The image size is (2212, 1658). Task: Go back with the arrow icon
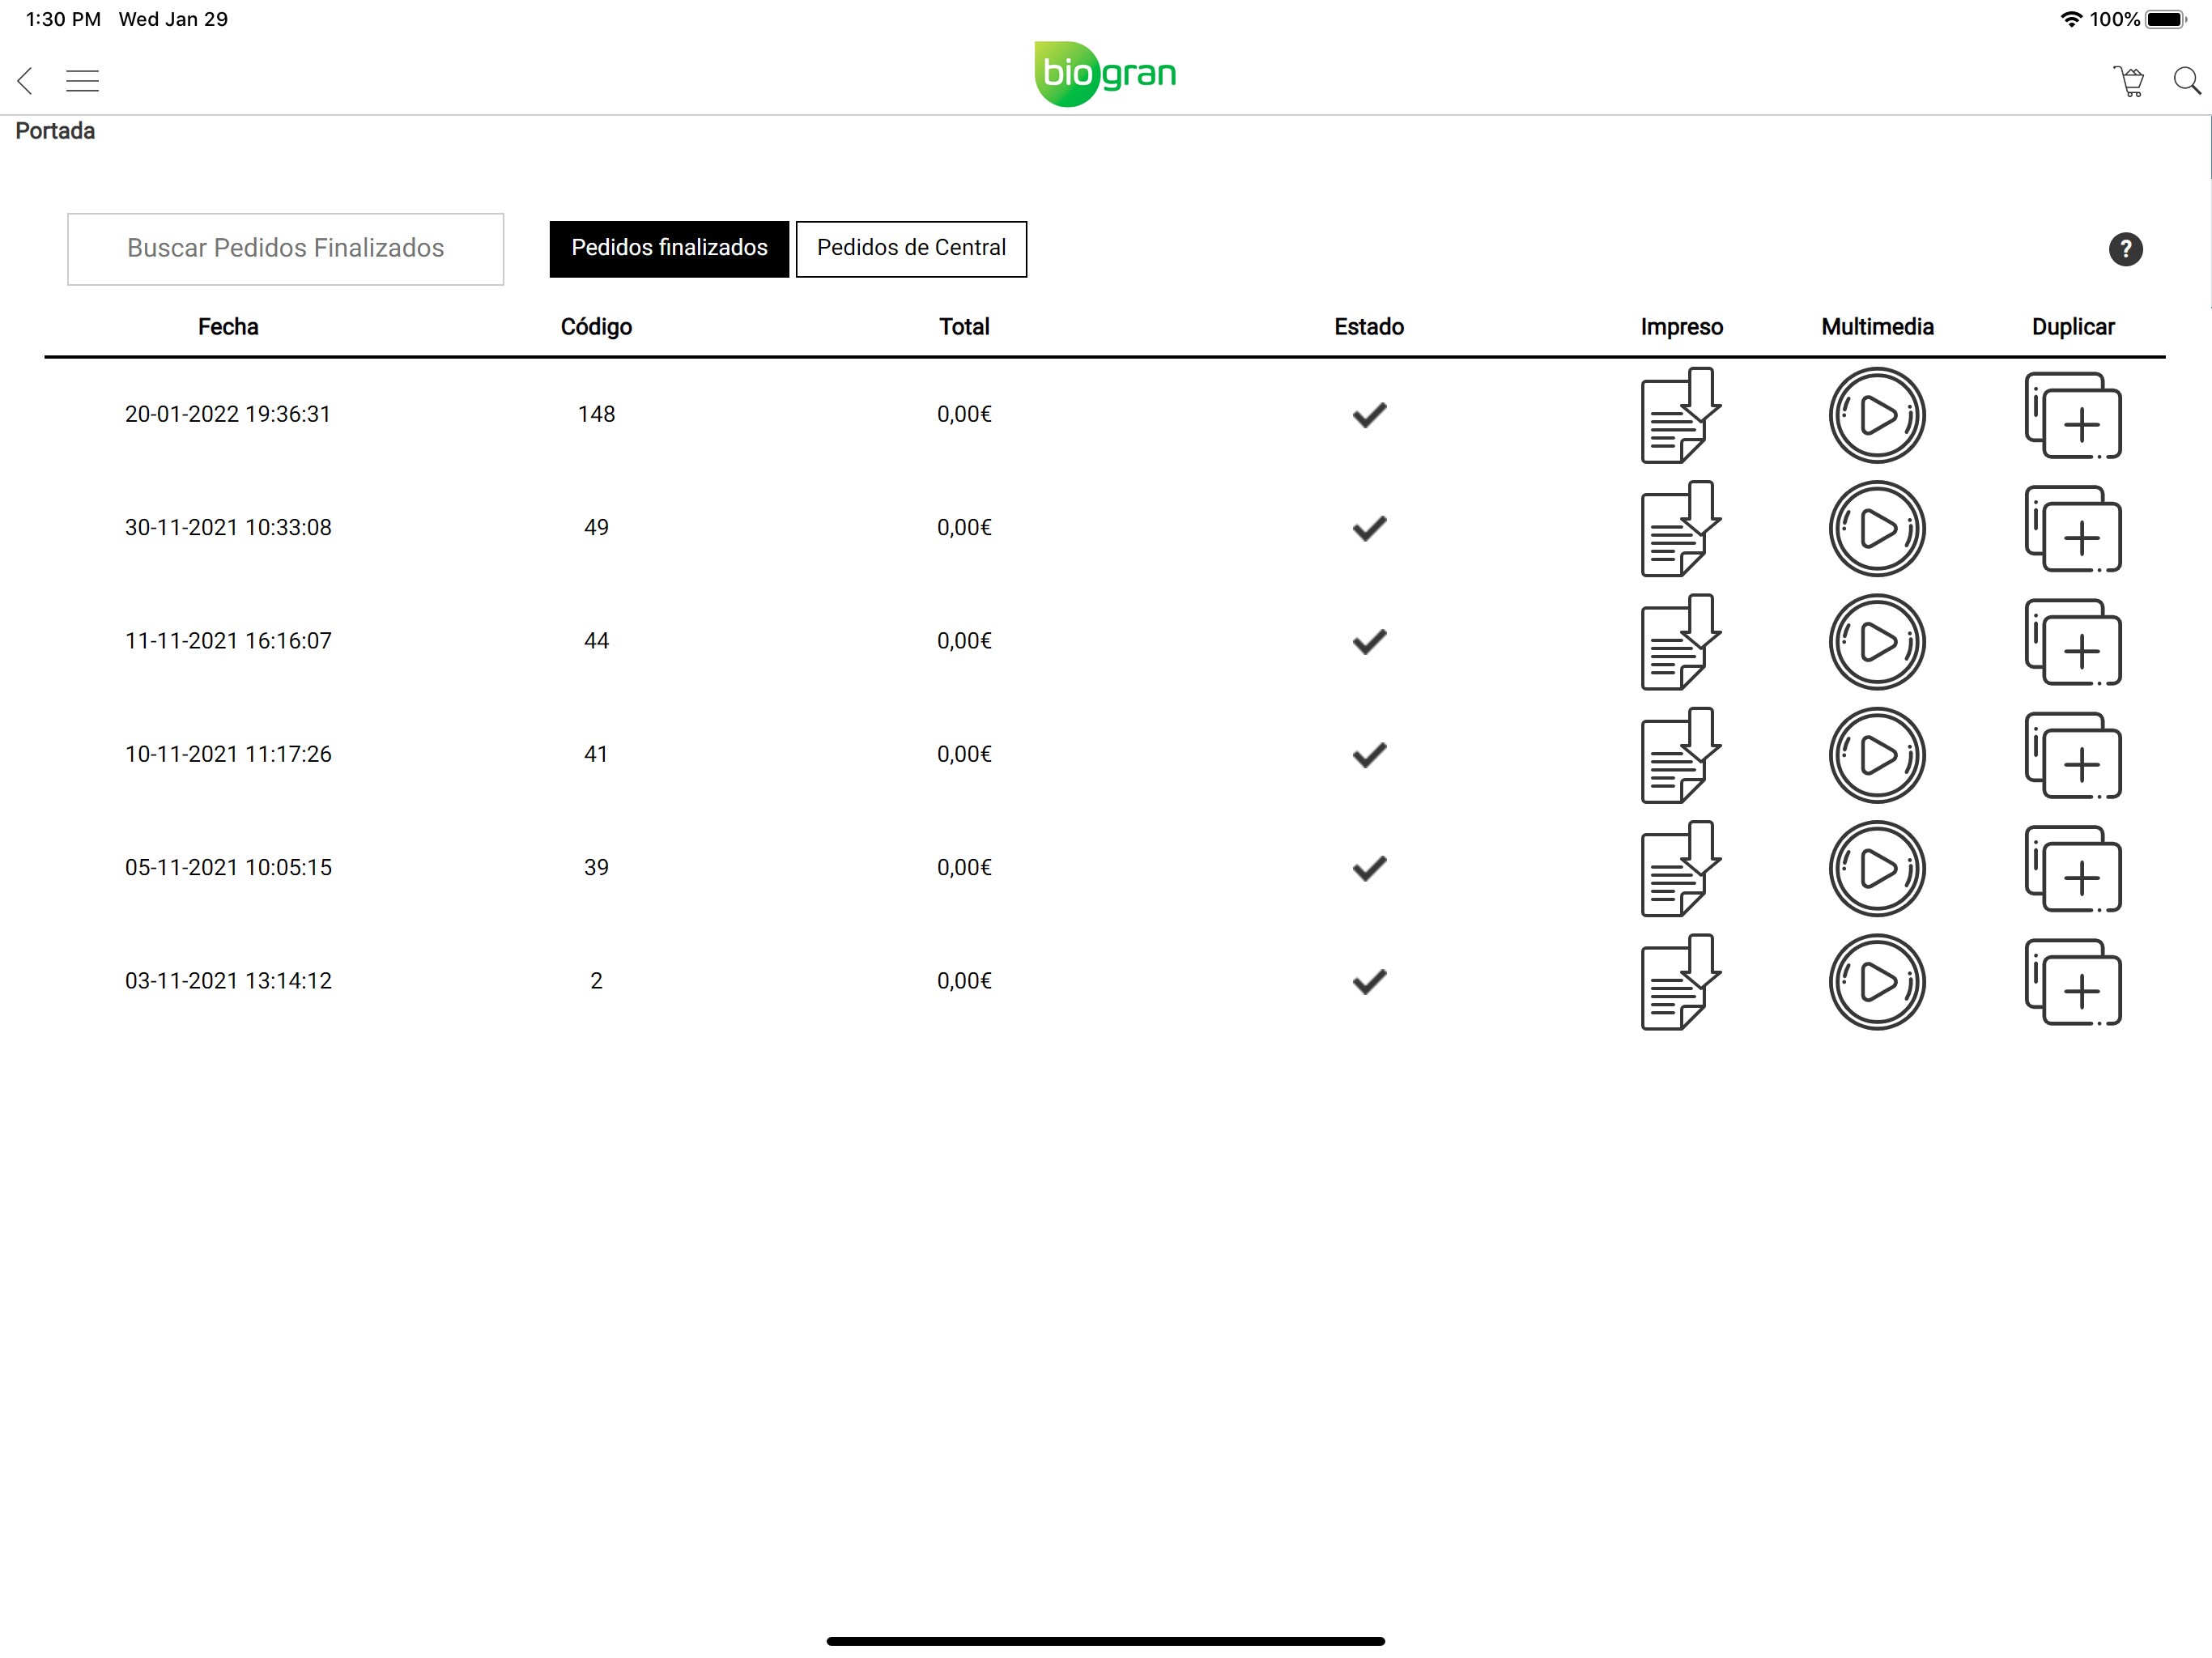click(26, 81)
